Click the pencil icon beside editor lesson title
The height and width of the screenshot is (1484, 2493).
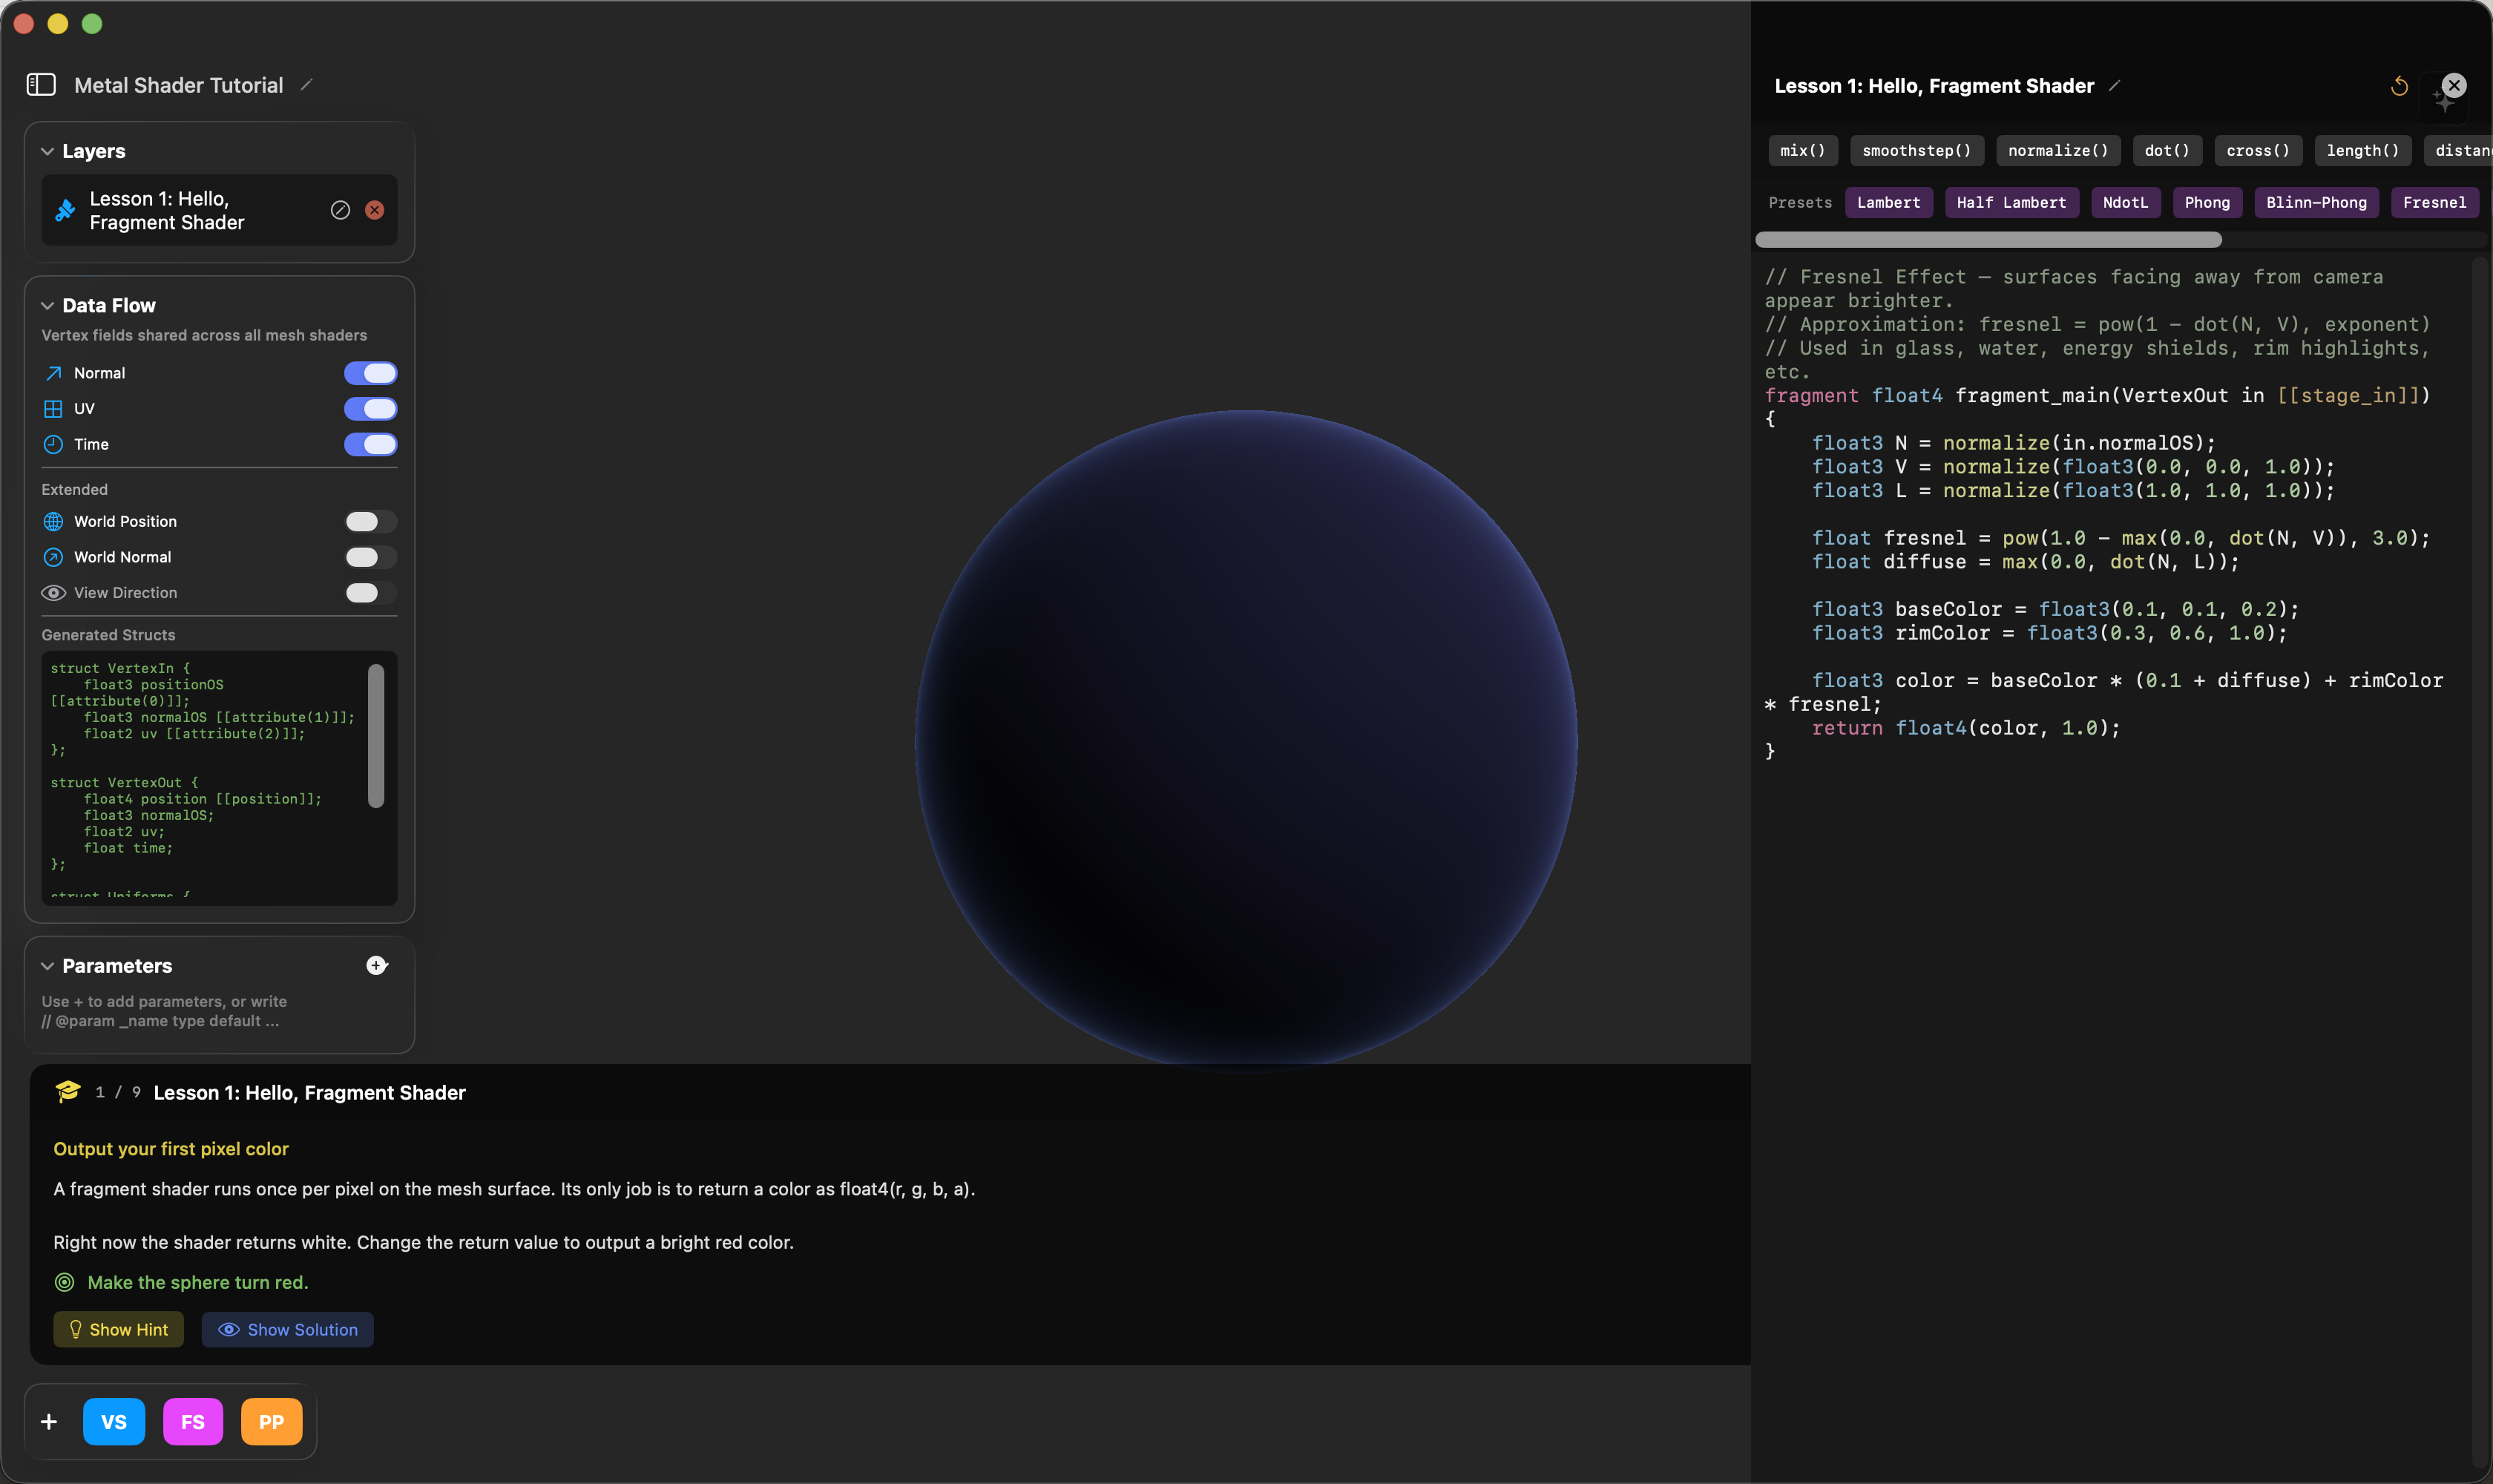2115,86
